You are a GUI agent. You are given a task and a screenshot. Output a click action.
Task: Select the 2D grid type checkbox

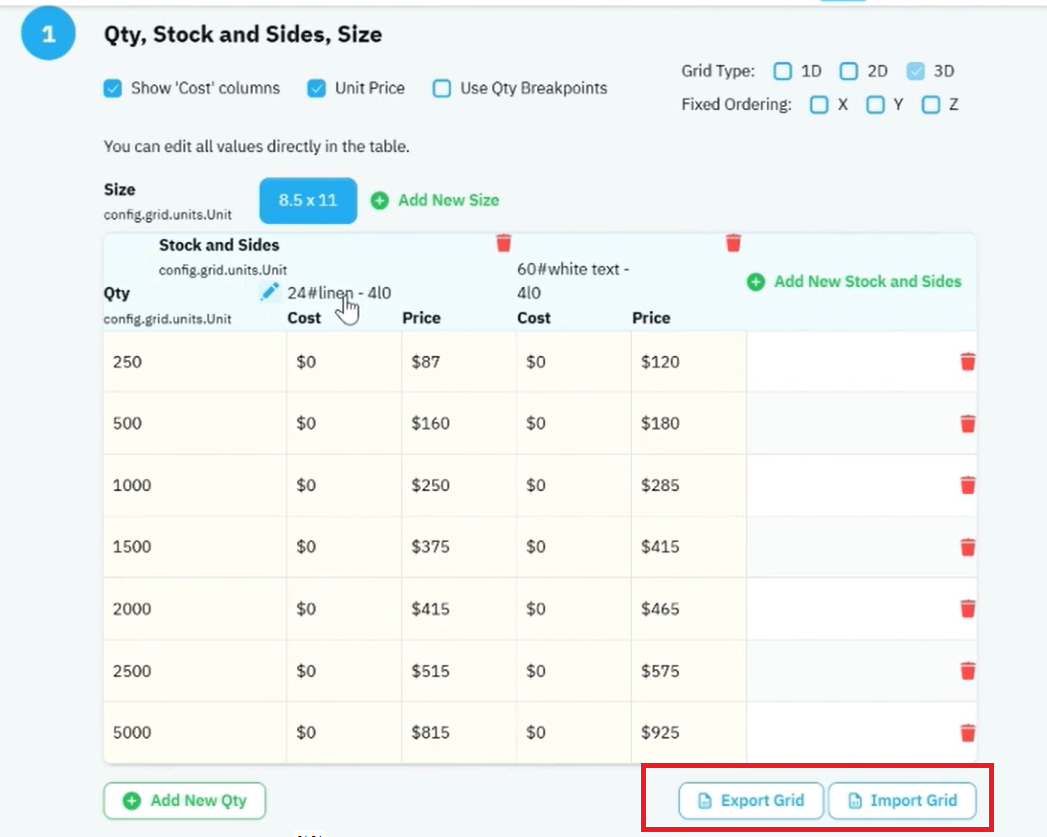[x=848, y=71]
